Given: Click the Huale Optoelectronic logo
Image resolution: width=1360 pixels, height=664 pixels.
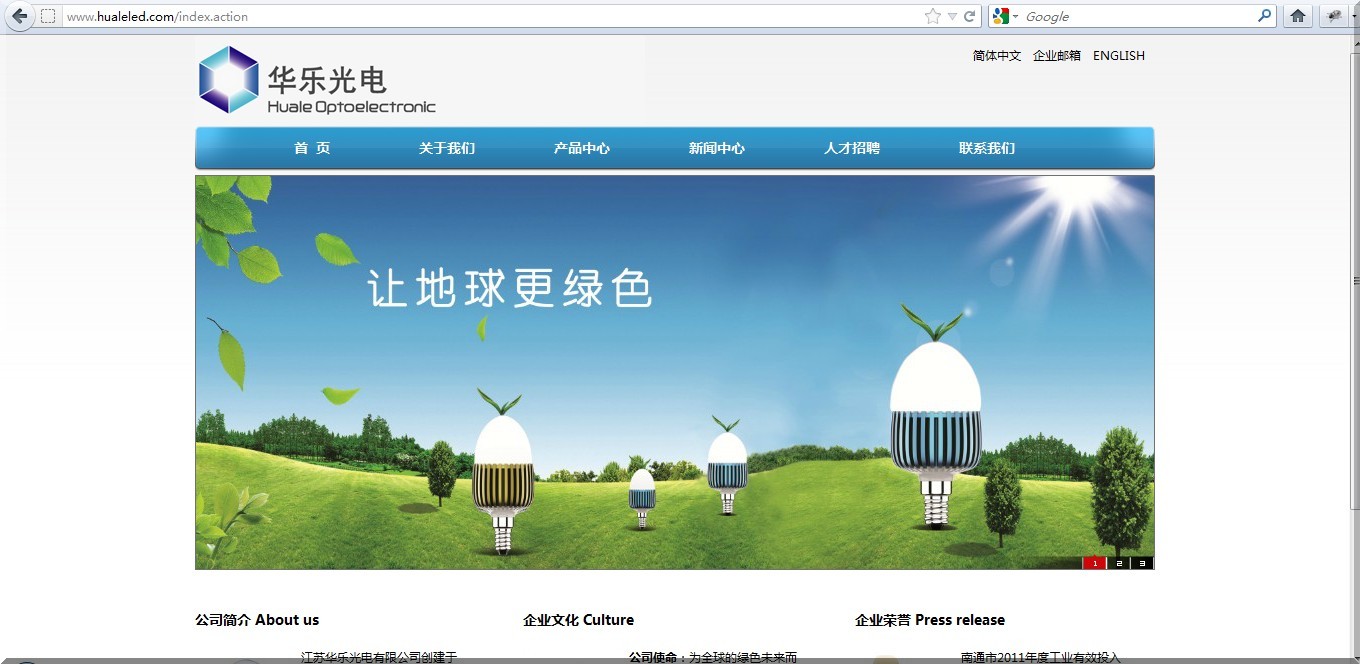Looking at the screenshot, I should (316, 80).
